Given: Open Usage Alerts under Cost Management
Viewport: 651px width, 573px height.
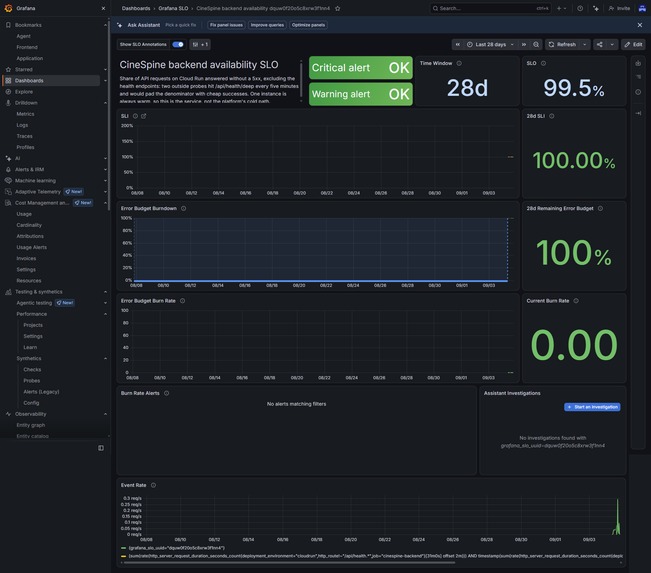Looking at the screenshot, I should click(32, 247).
